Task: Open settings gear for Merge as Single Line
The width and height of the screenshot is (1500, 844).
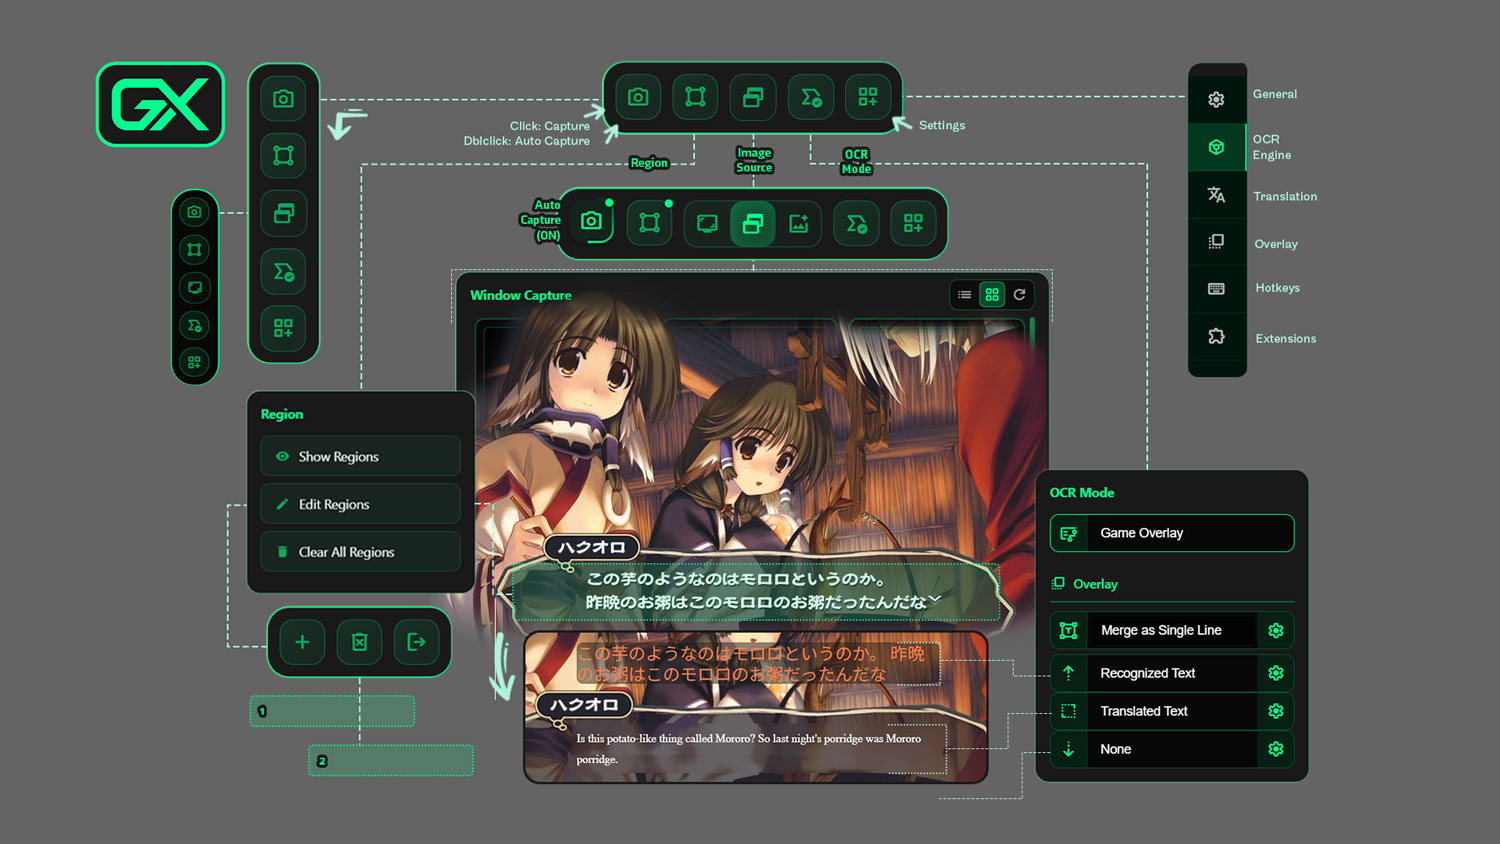Action: [x=1275, y=630]
